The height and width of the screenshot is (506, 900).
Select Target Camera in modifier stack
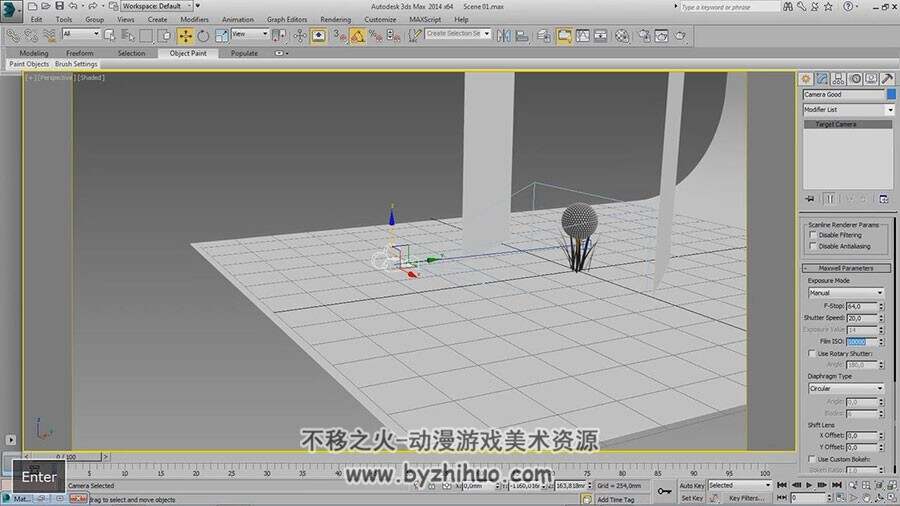(847, 124)
